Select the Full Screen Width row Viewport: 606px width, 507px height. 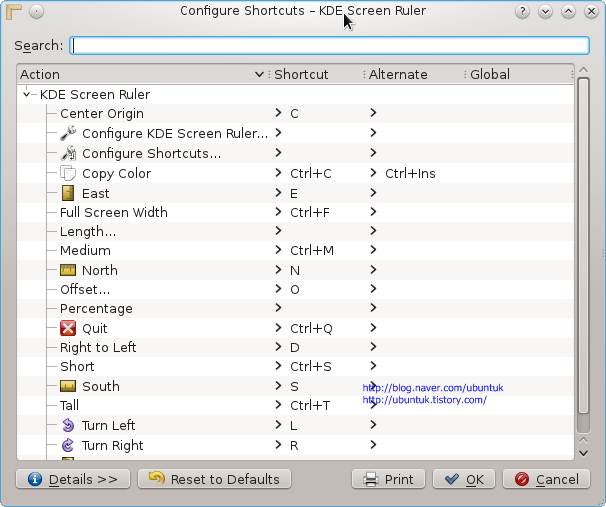(x=296, y=212)
